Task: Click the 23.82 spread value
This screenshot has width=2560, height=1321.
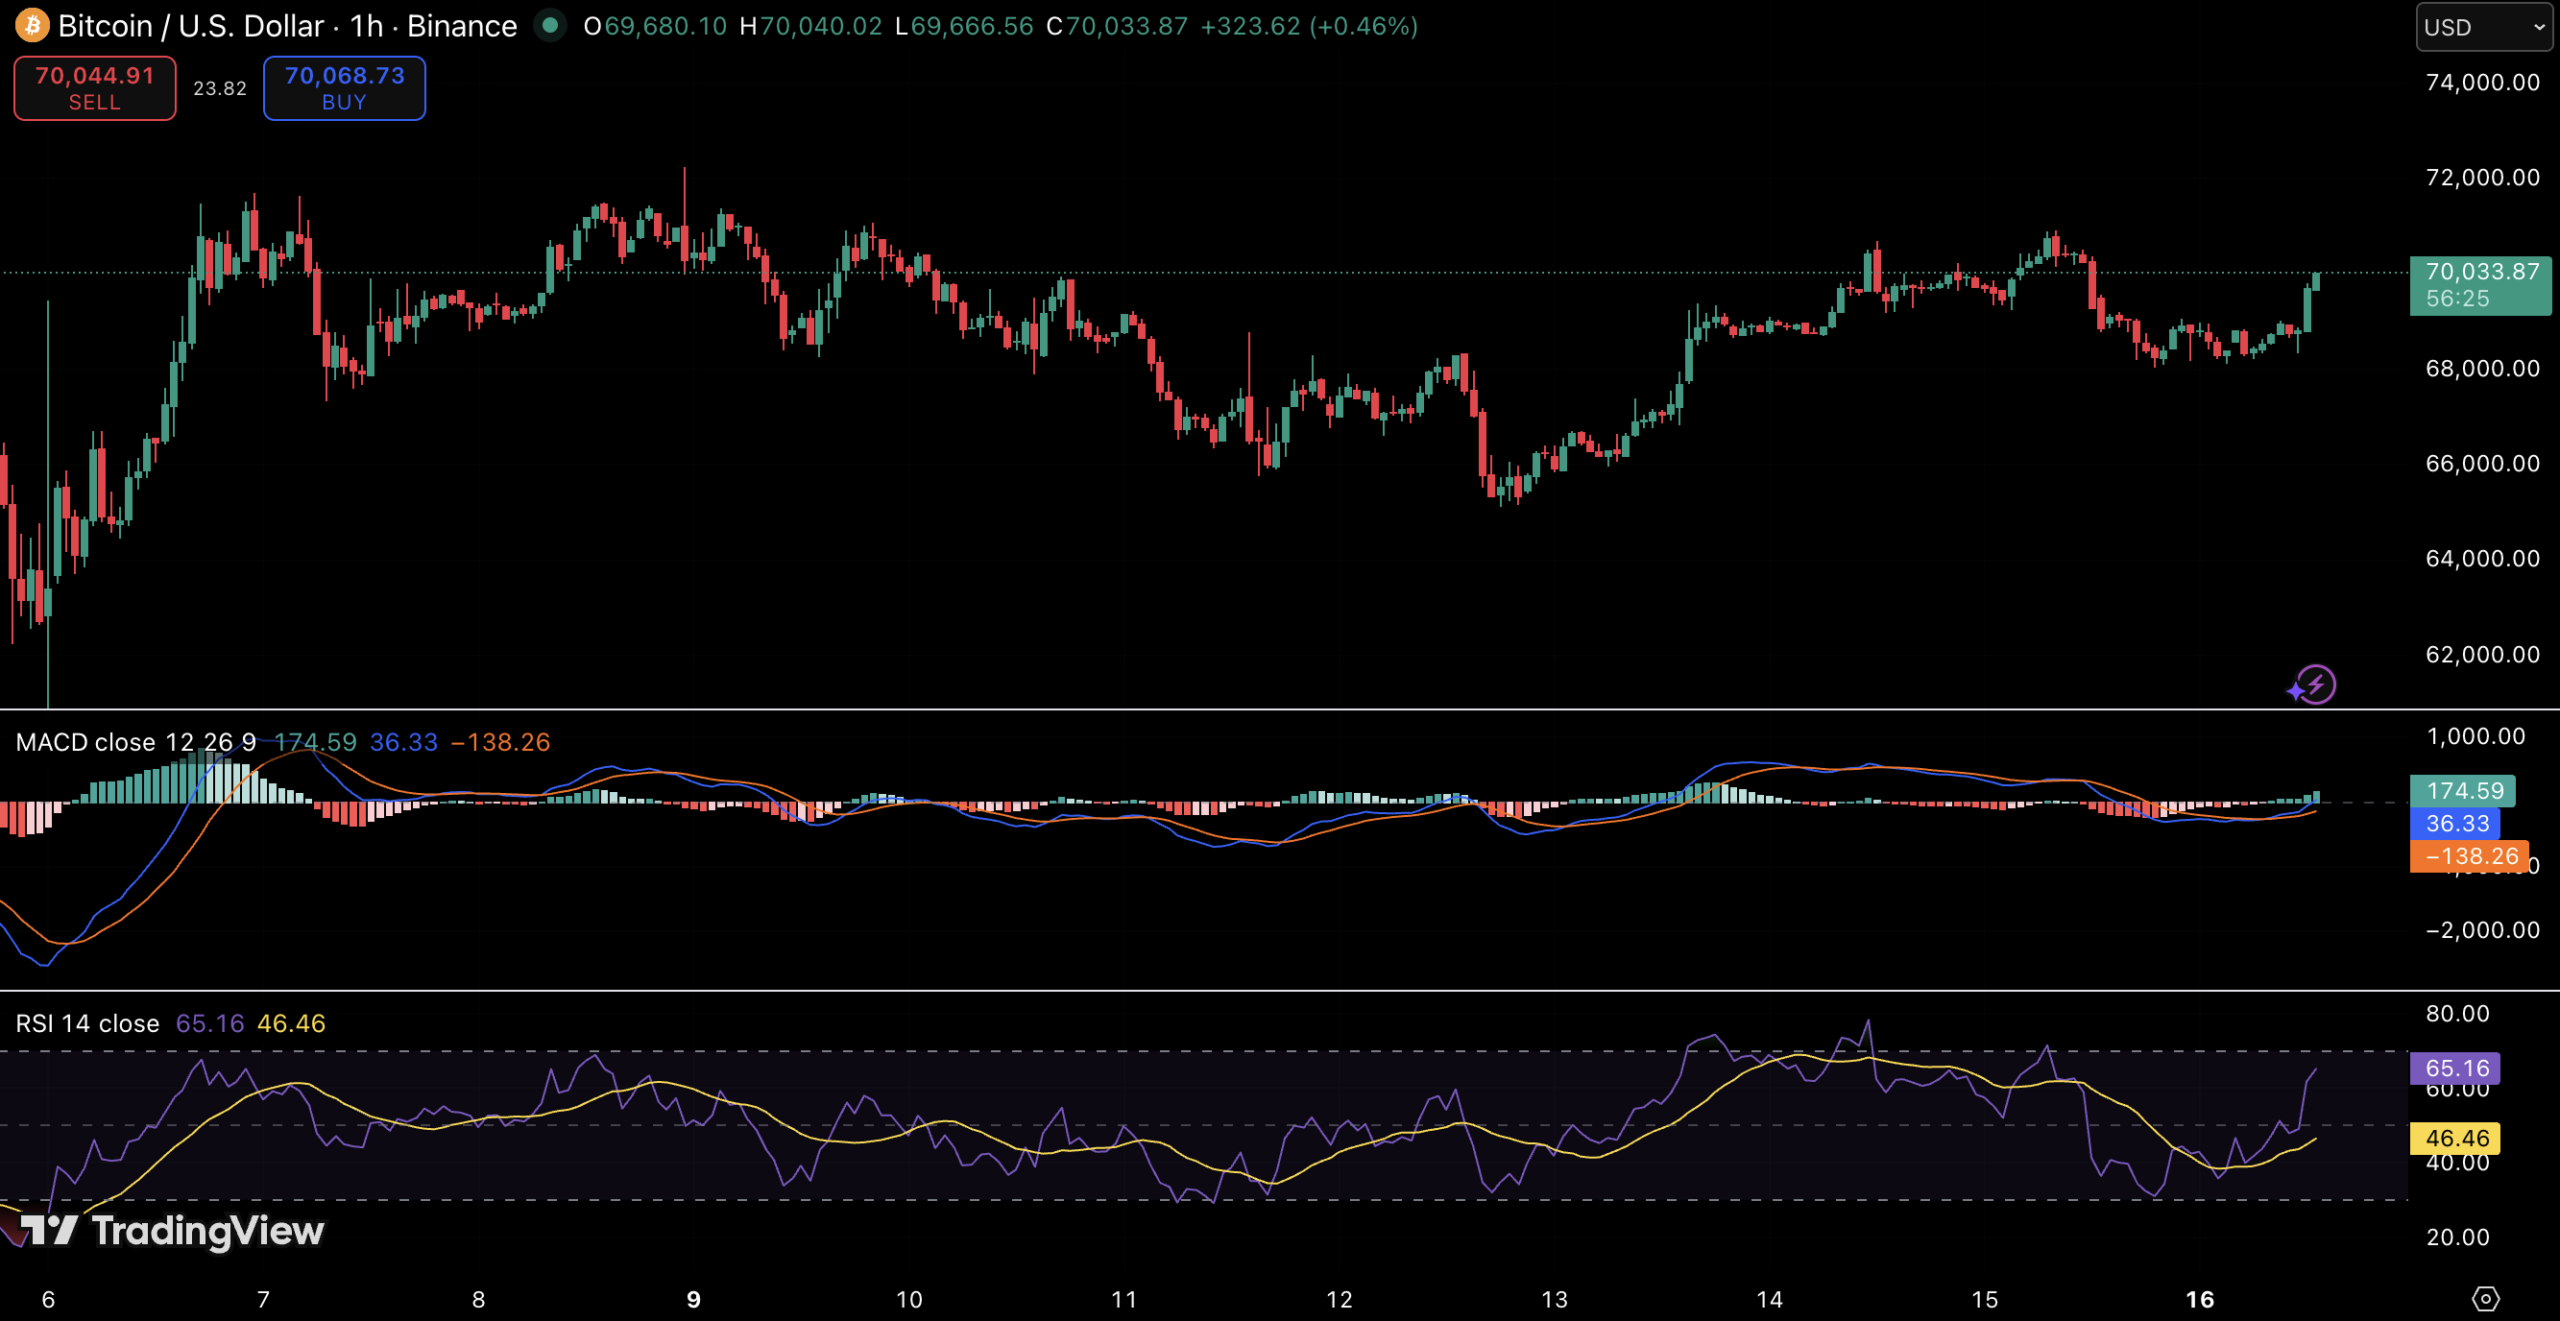Action: pyautogui.click(x=219, y=88)
